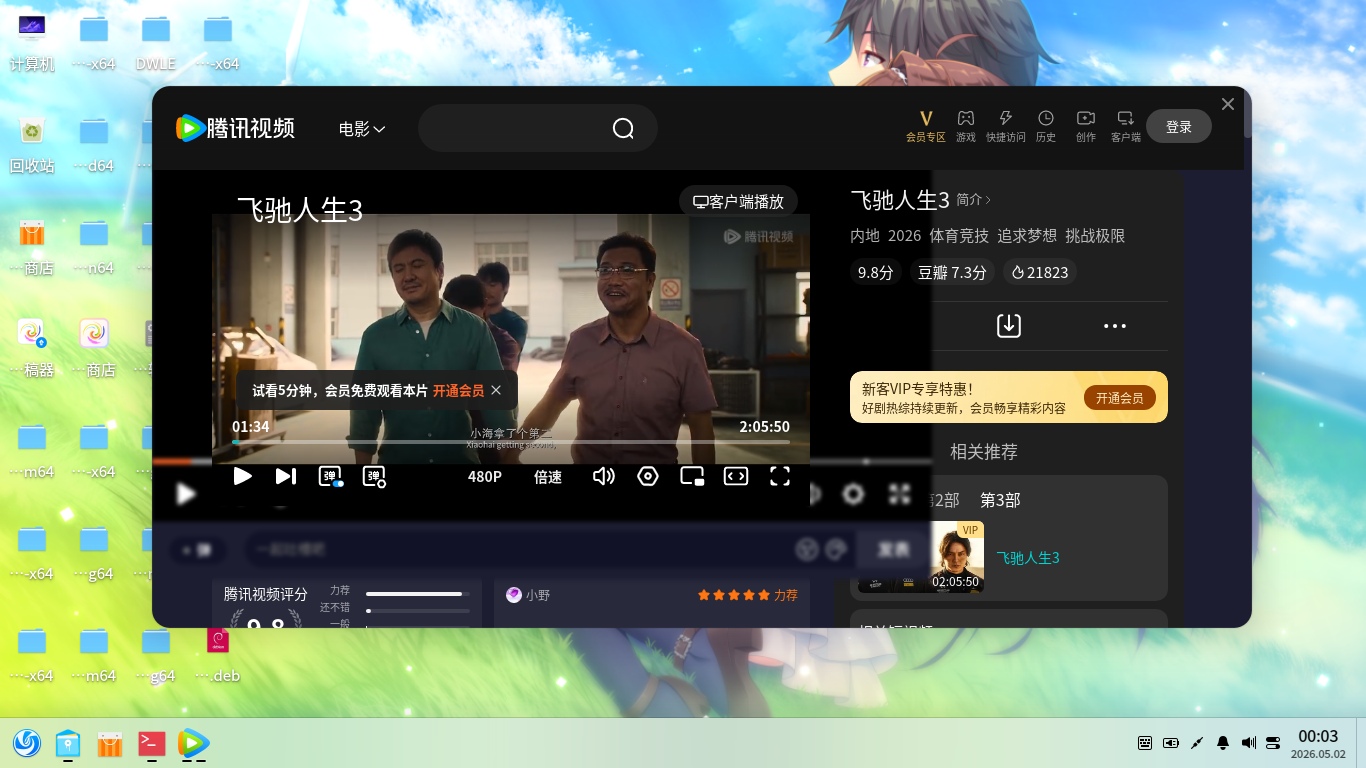Mute the video with the speaker icon

point(604,476)
